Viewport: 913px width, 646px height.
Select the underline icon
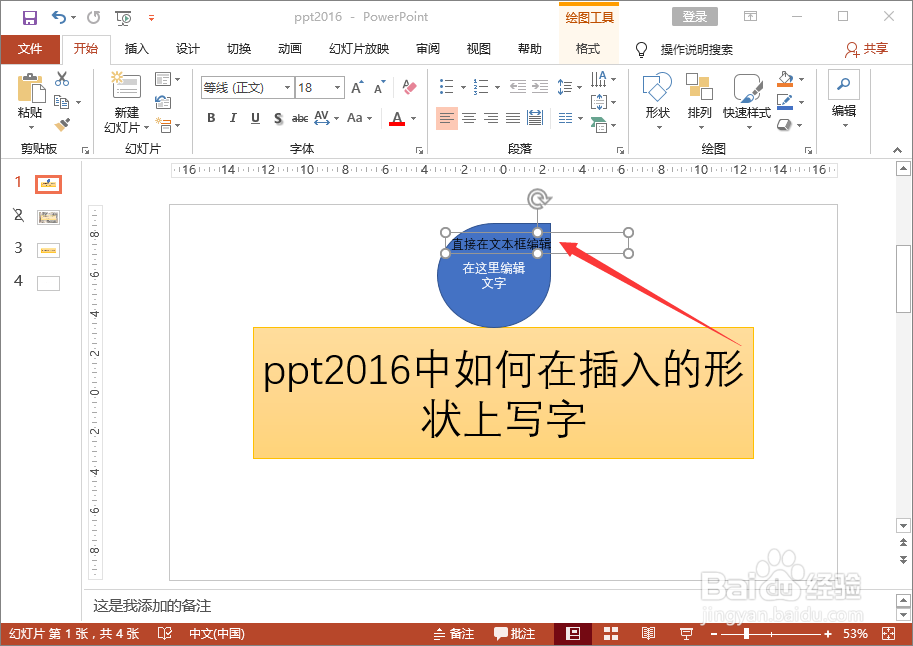(255, 117)
